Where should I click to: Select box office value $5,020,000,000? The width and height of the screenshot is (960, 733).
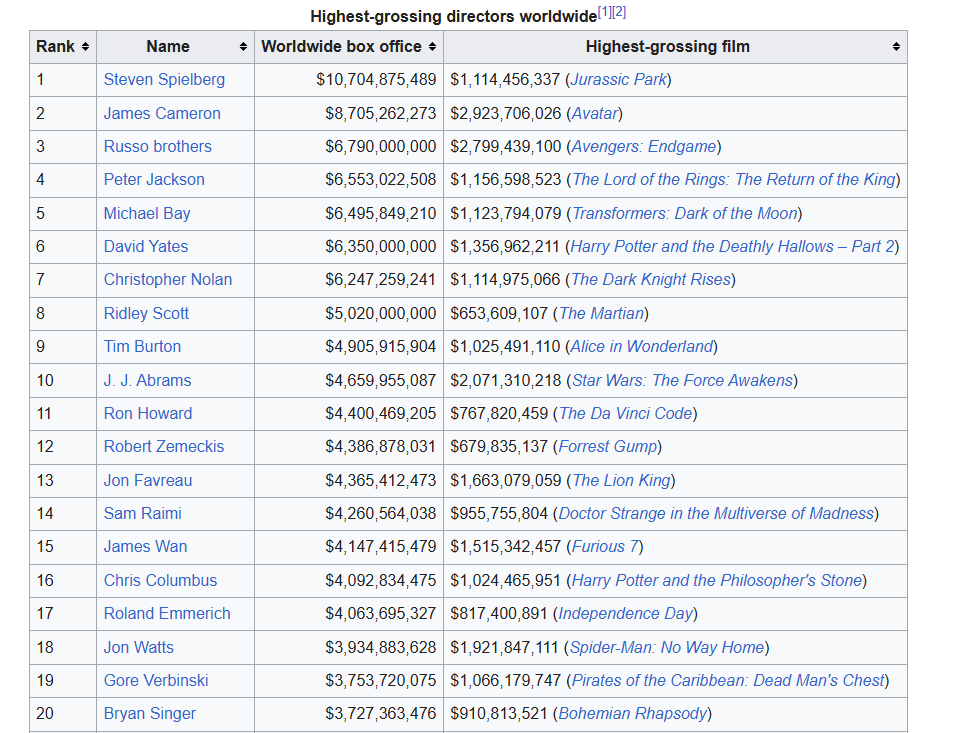click(x=381, y=314)
